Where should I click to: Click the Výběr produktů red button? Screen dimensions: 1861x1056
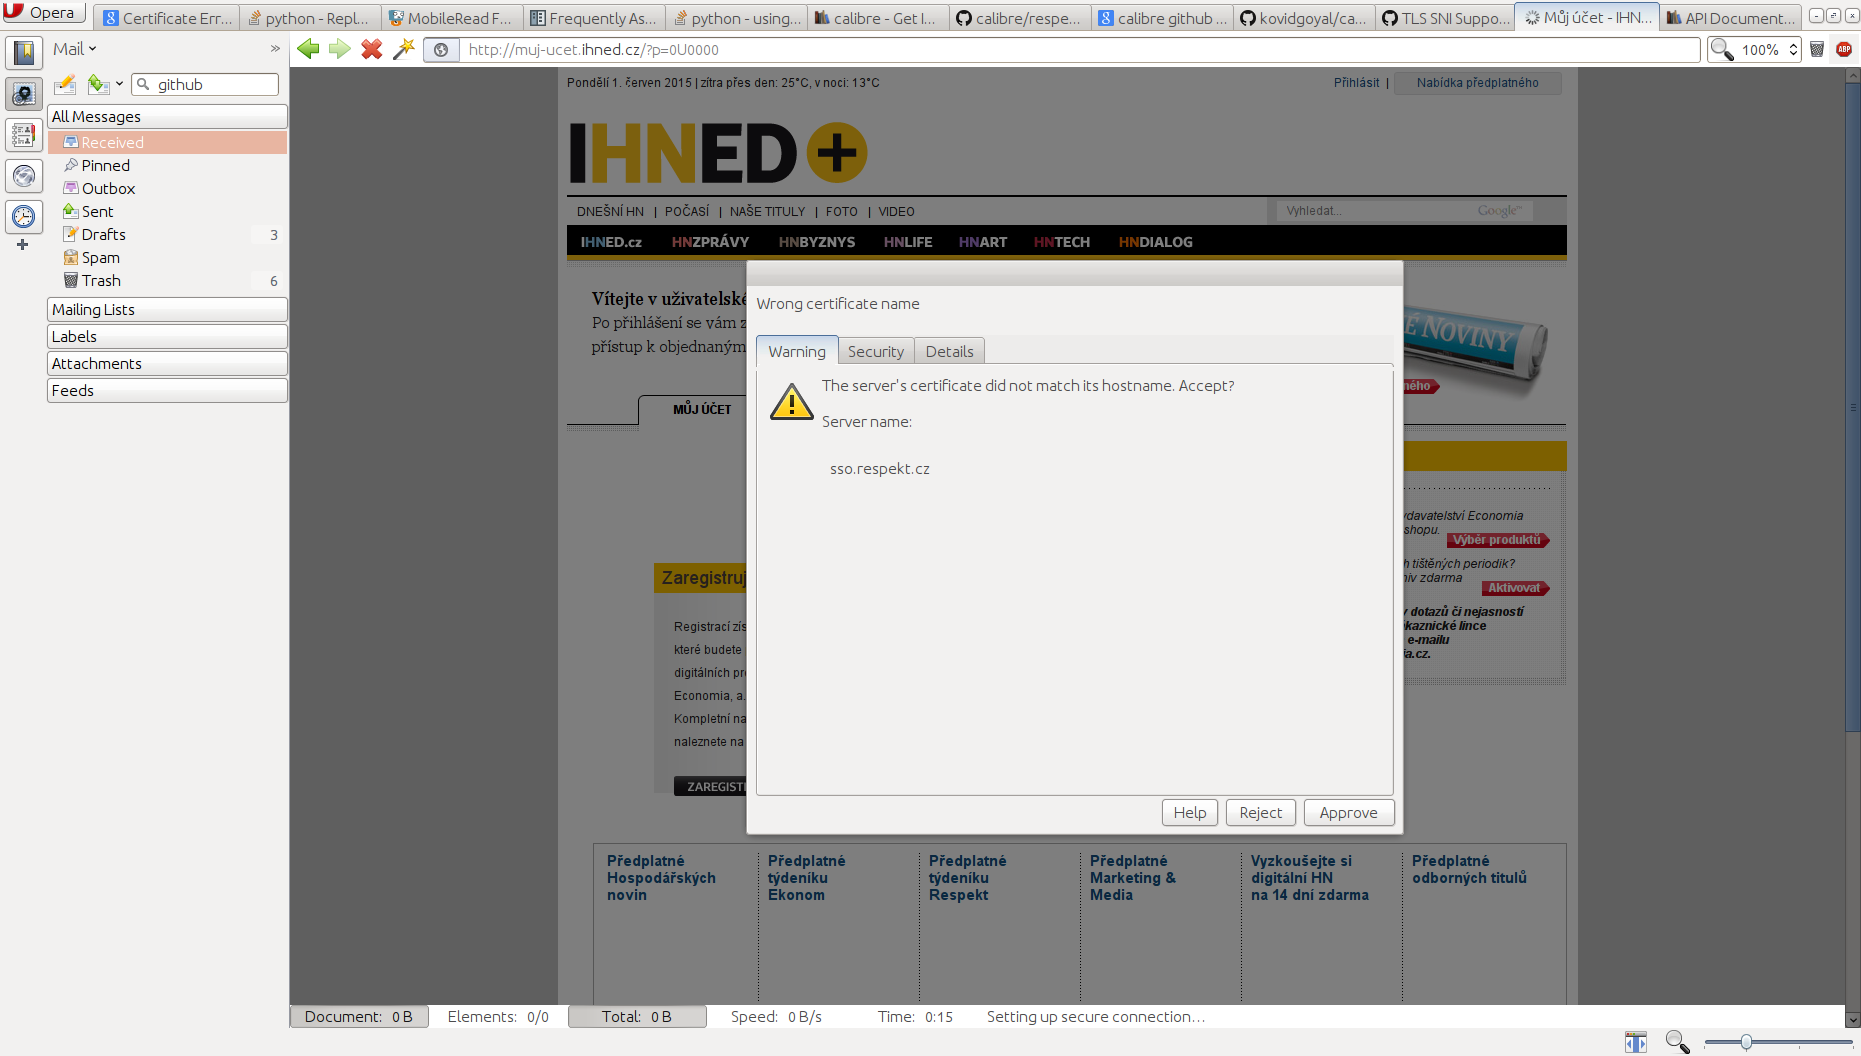[1497, 540]
